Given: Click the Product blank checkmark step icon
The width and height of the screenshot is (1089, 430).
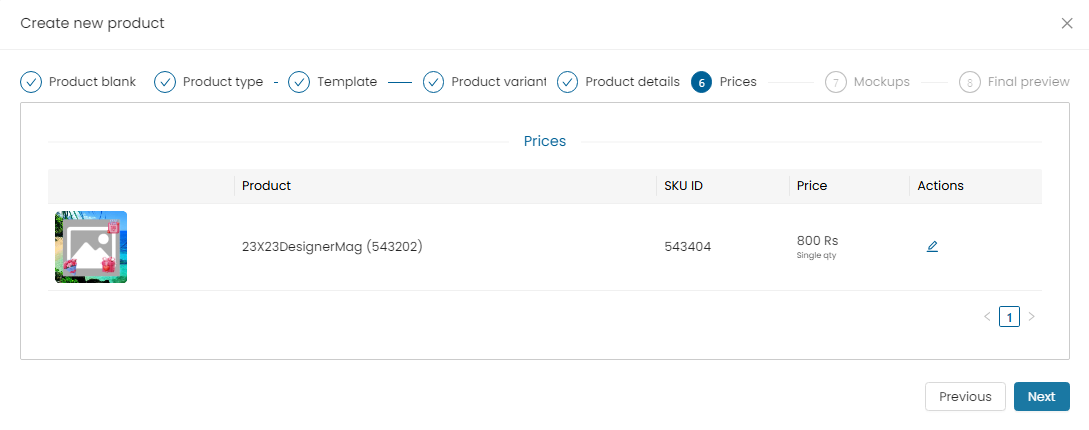Looking at the screenshot, I should click(31, 82).
